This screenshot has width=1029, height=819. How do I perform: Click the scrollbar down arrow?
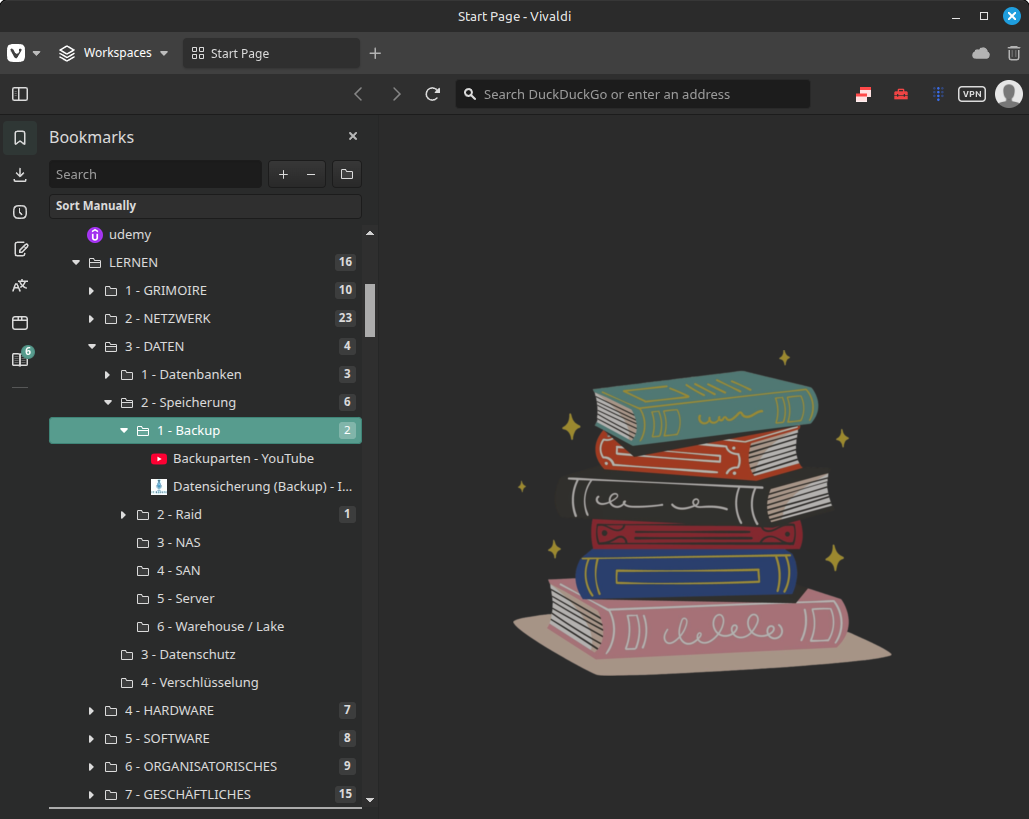(x=370, y=800)
